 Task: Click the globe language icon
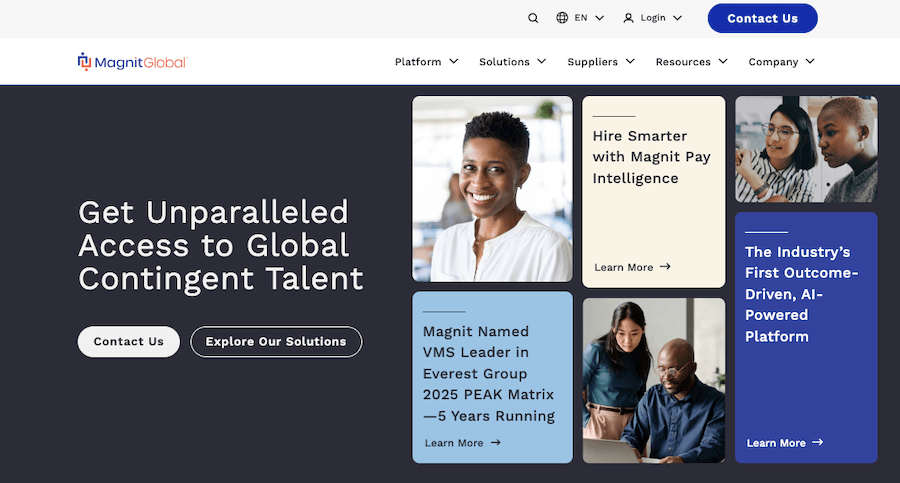pyautogui.click(x=562, y=18)
